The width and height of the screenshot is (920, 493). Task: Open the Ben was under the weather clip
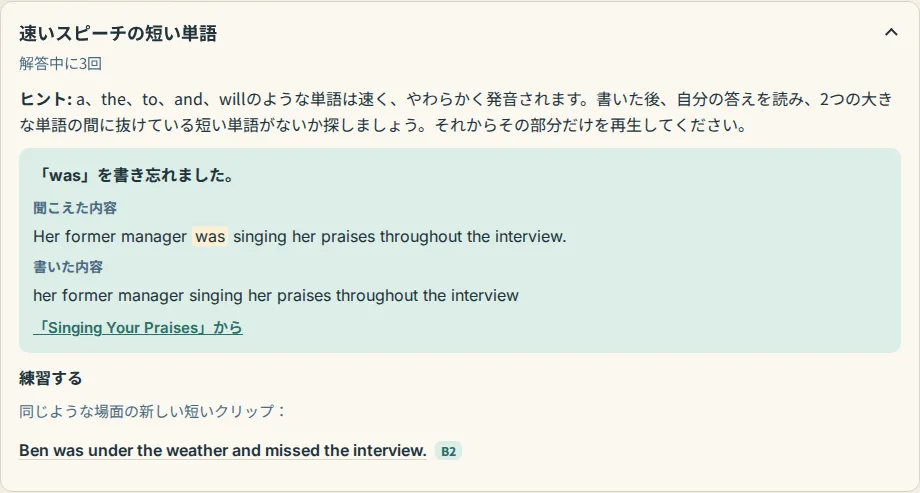[222, 450]
